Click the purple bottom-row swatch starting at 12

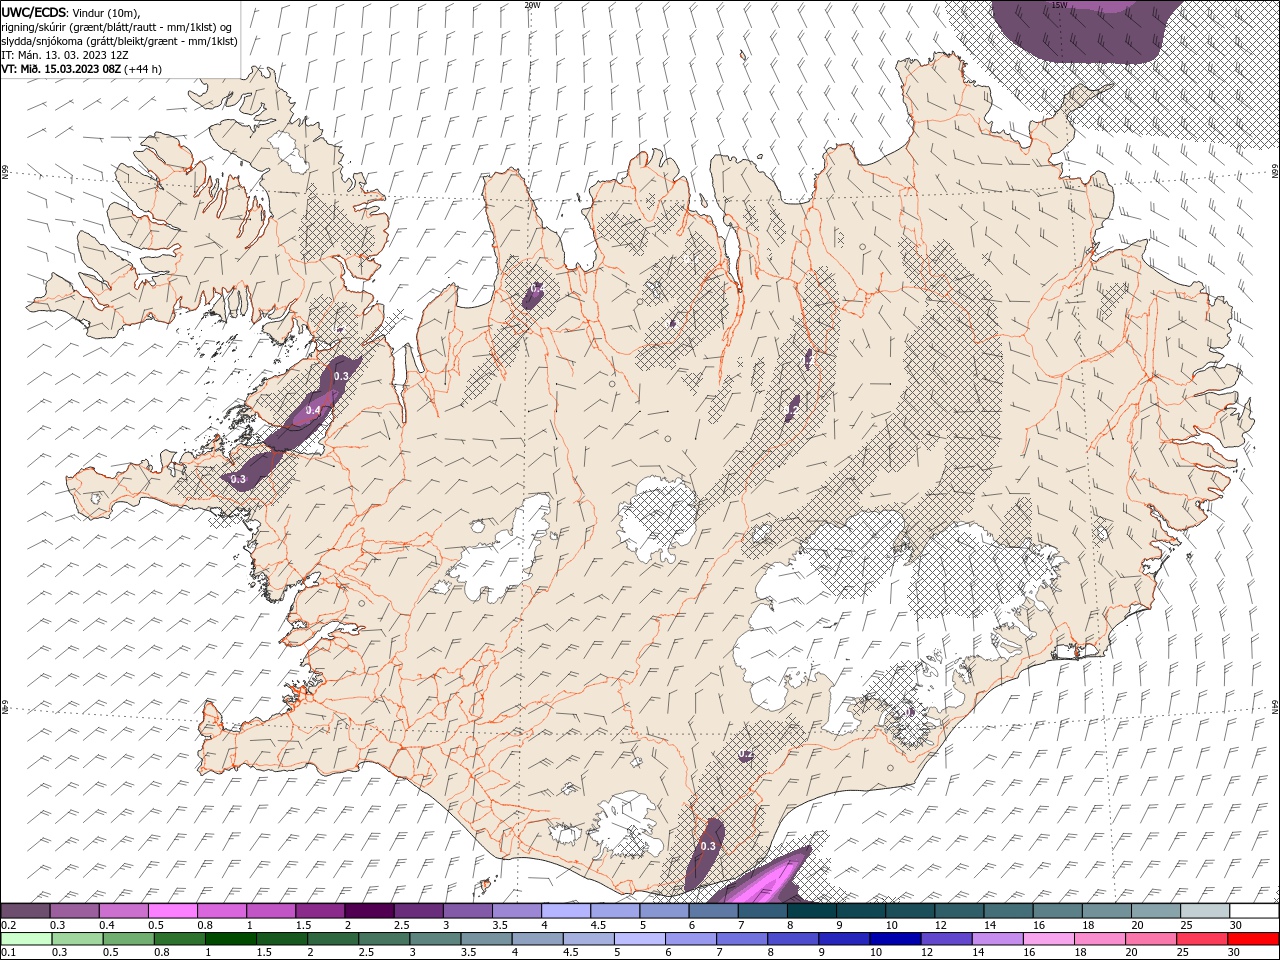click(946, 939)
